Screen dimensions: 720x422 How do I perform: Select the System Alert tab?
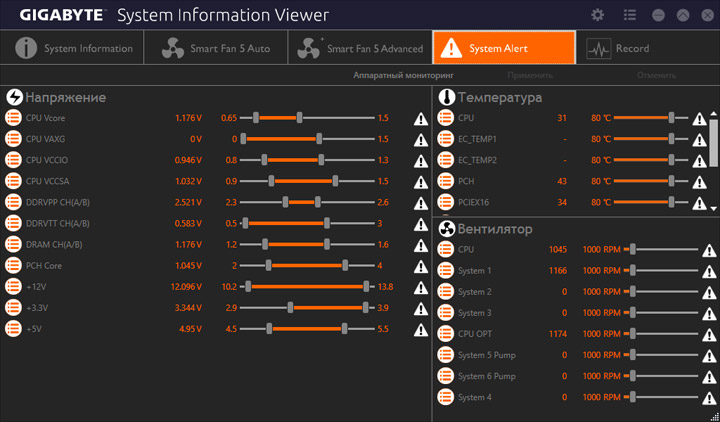[504, 48]
